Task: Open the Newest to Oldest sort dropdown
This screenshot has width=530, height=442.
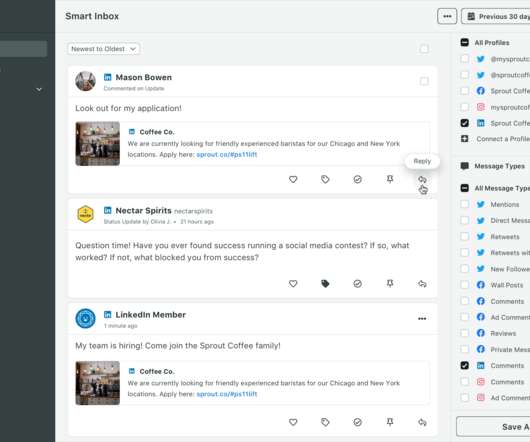Action: (x=103, y=49)
